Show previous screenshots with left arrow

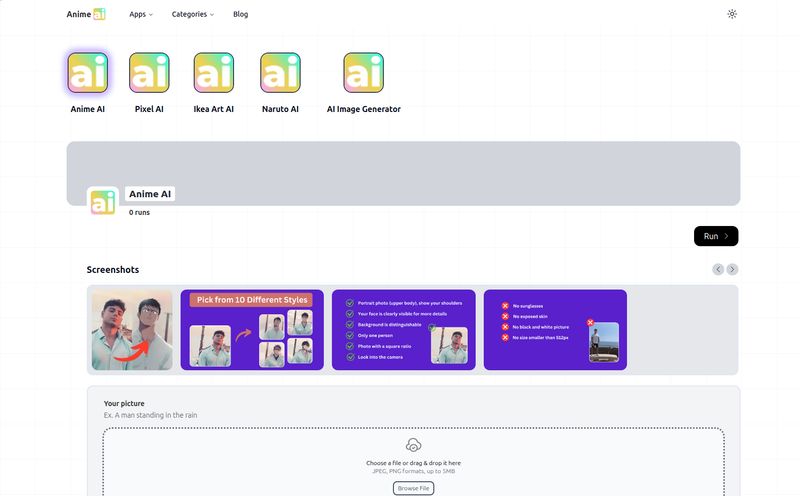click(718, 269)
